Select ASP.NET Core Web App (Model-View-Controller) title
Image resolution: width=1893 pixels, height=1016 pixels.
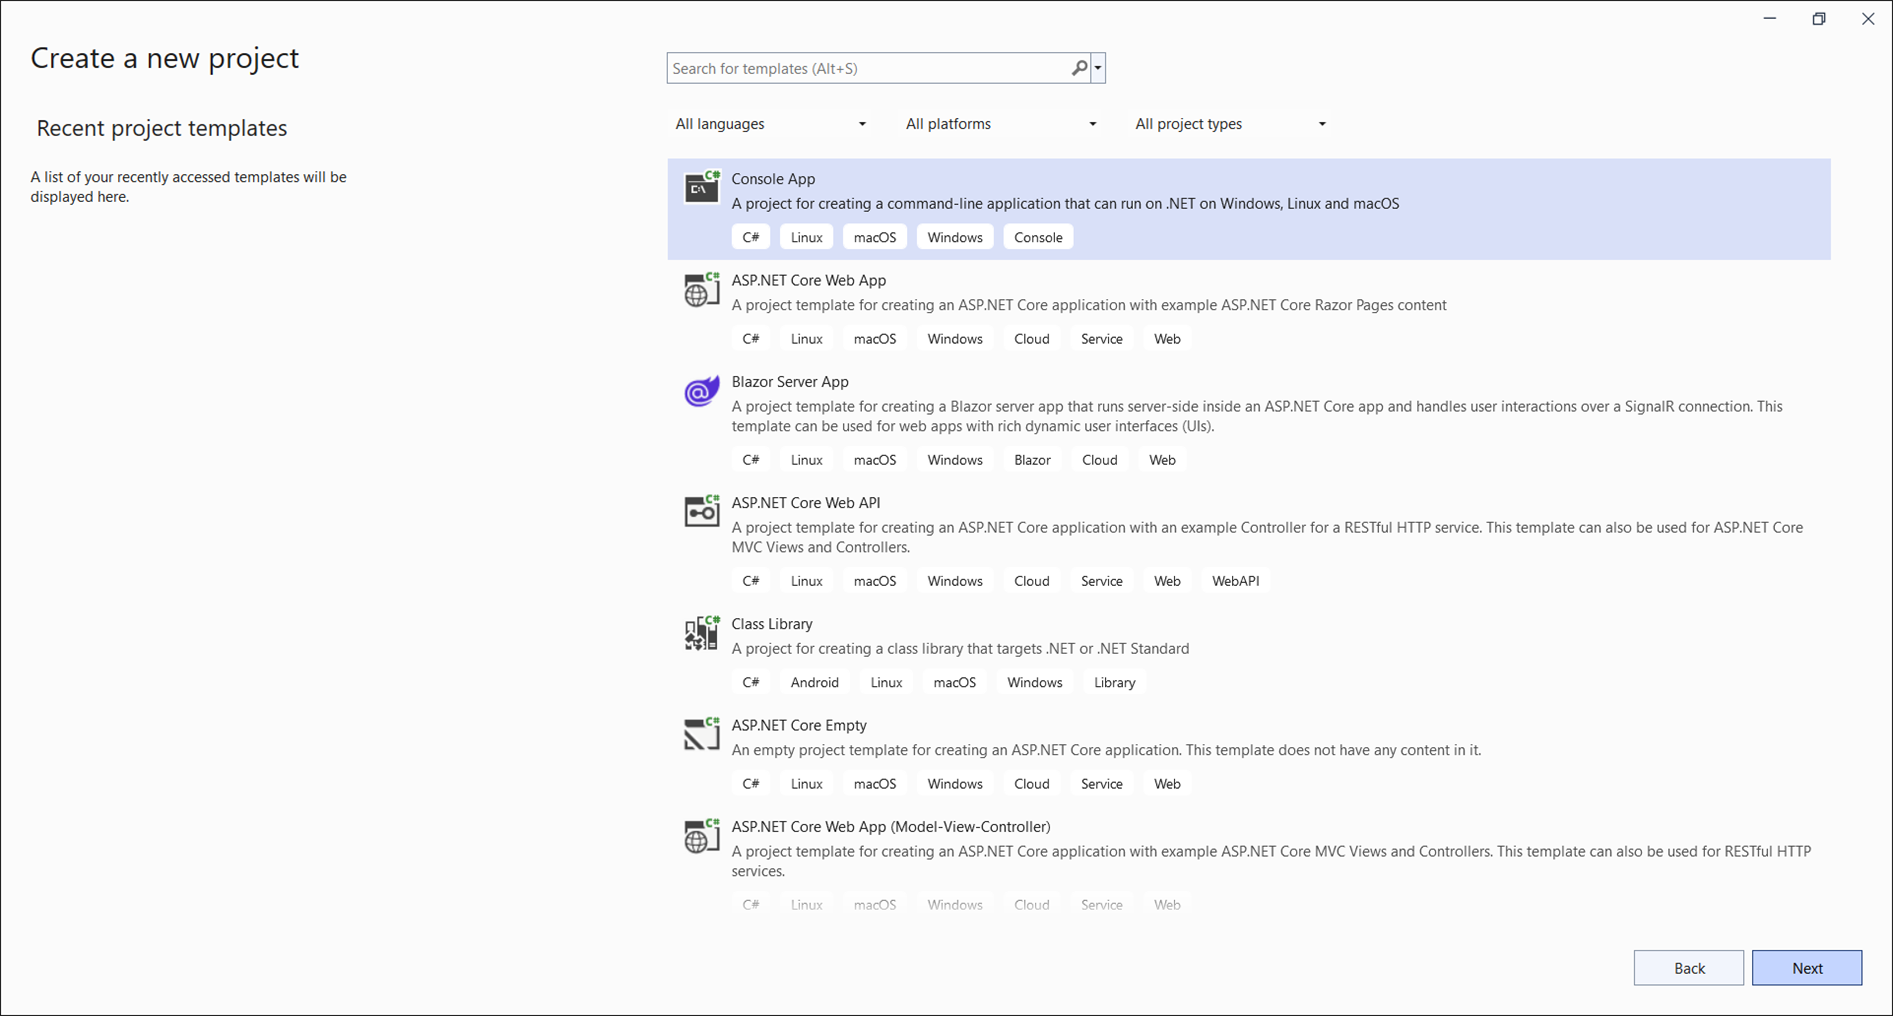[x=891, y=827]
